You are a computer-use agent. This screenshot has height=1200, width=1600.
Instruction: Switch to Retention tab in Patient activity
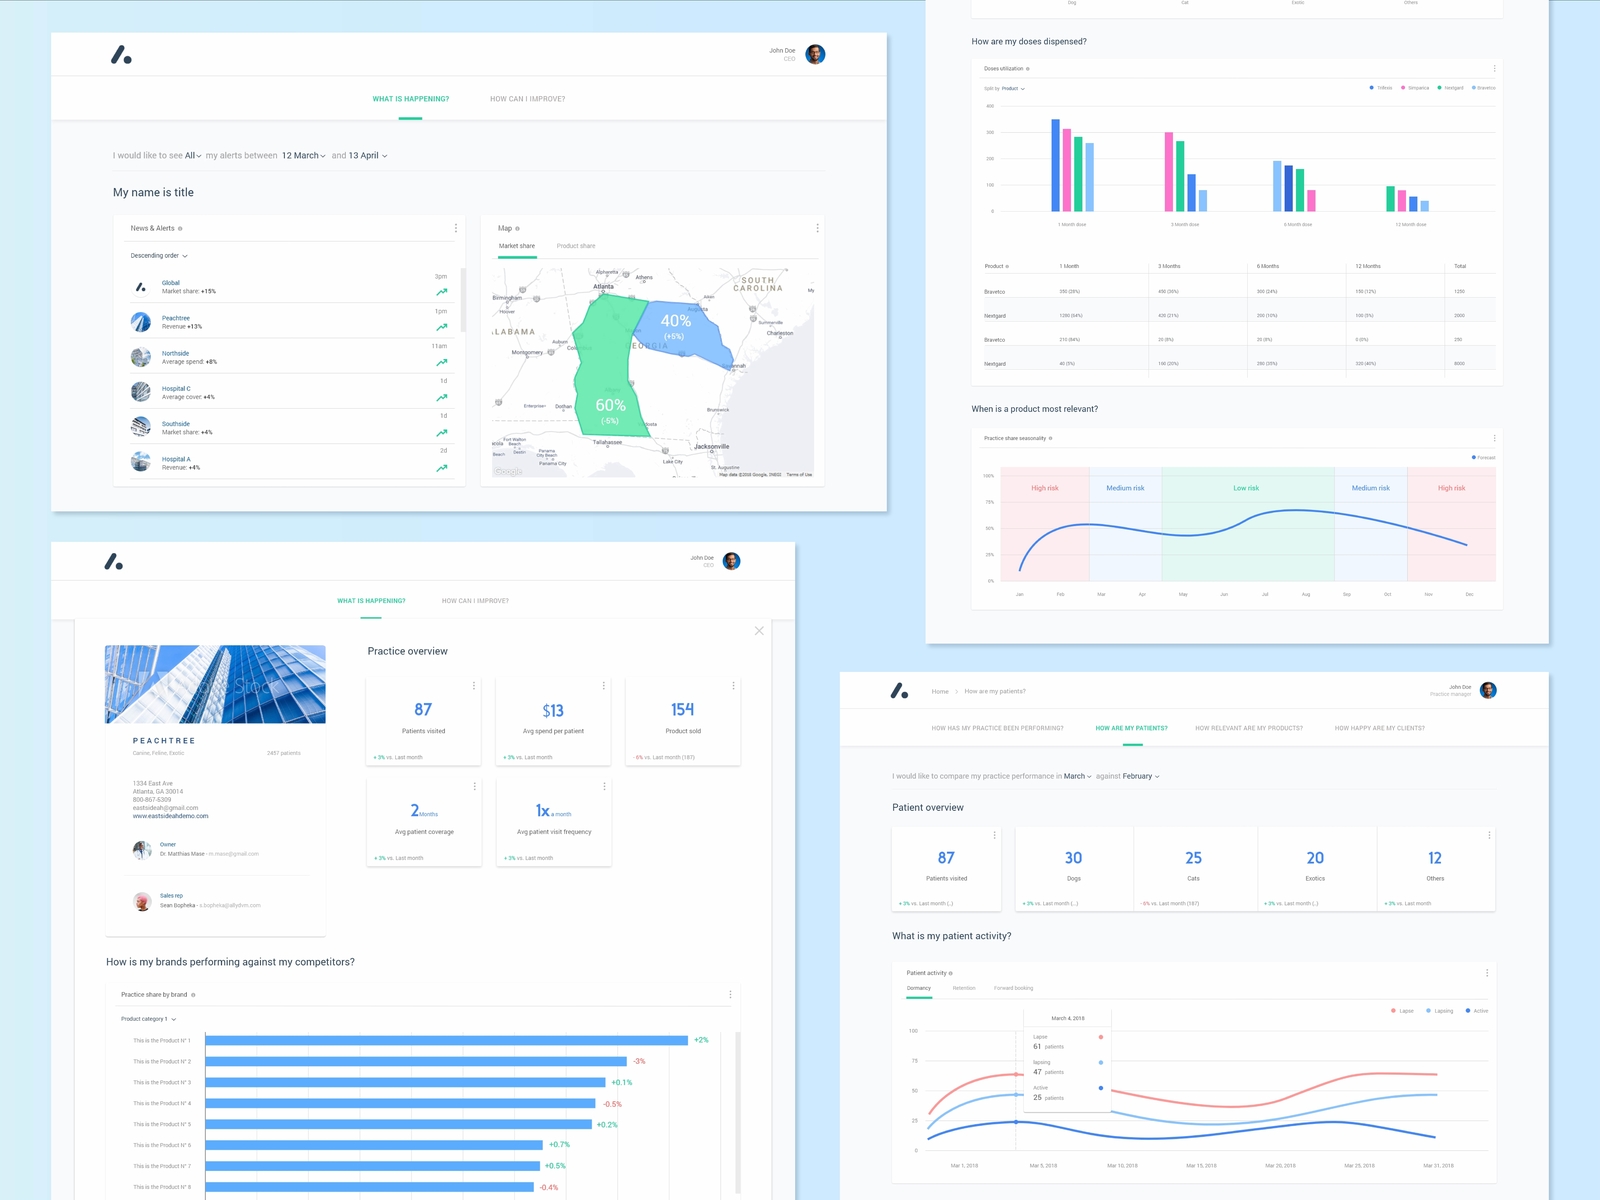point(964,988)
